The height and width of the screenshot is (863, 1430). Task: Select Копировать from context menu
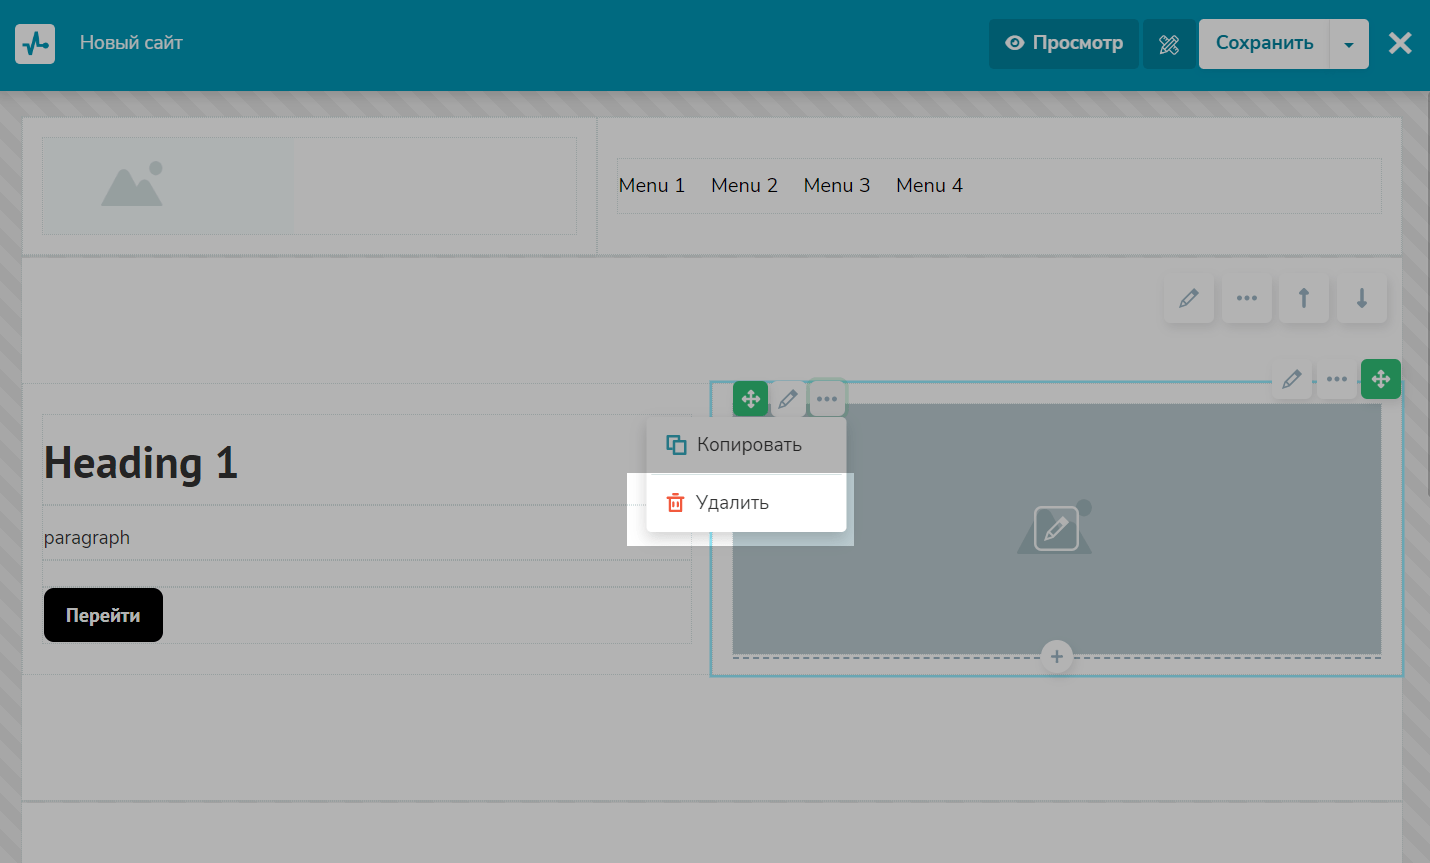point(746,445)
